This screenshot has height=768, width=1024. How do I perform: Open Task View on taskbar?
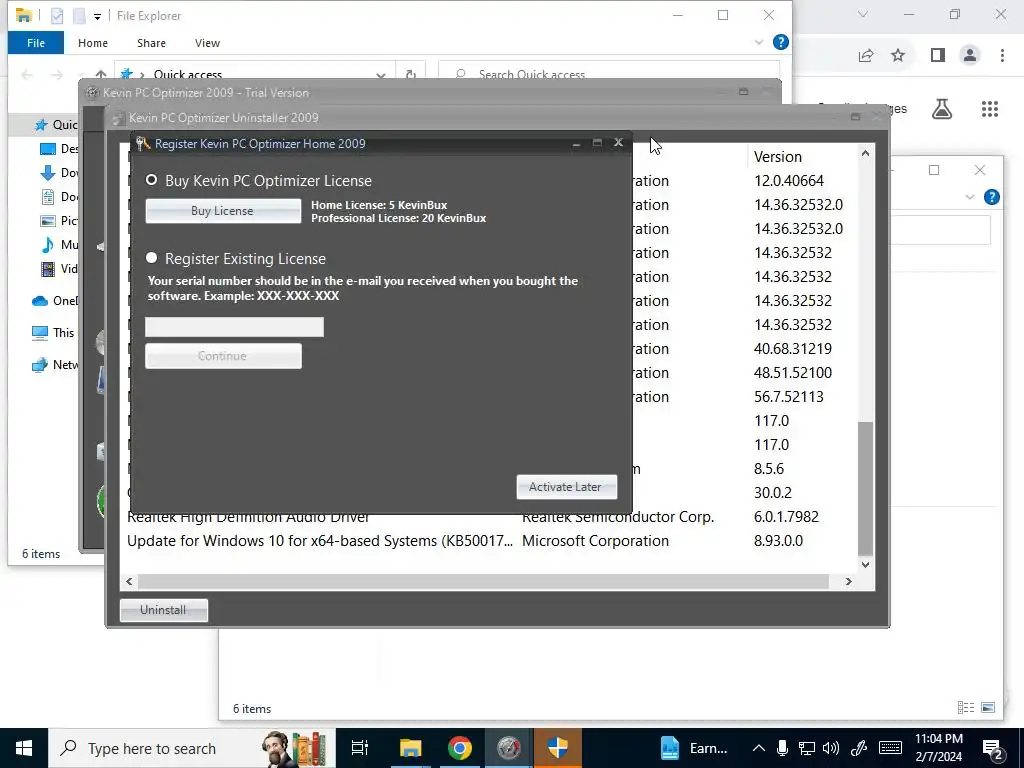(359, 748)
